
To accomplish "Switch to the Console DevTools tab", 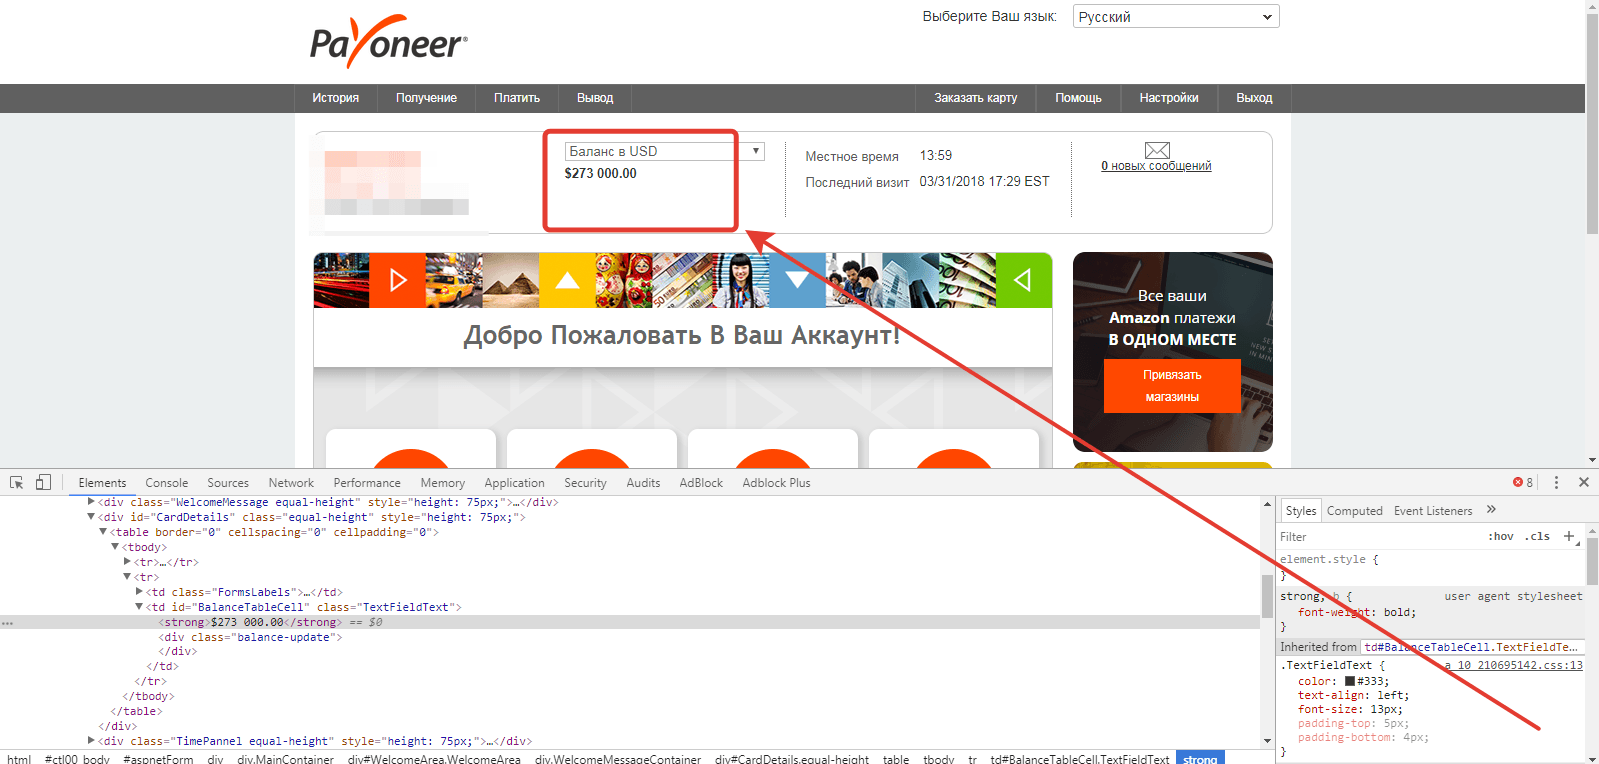I will pos(166,482).
